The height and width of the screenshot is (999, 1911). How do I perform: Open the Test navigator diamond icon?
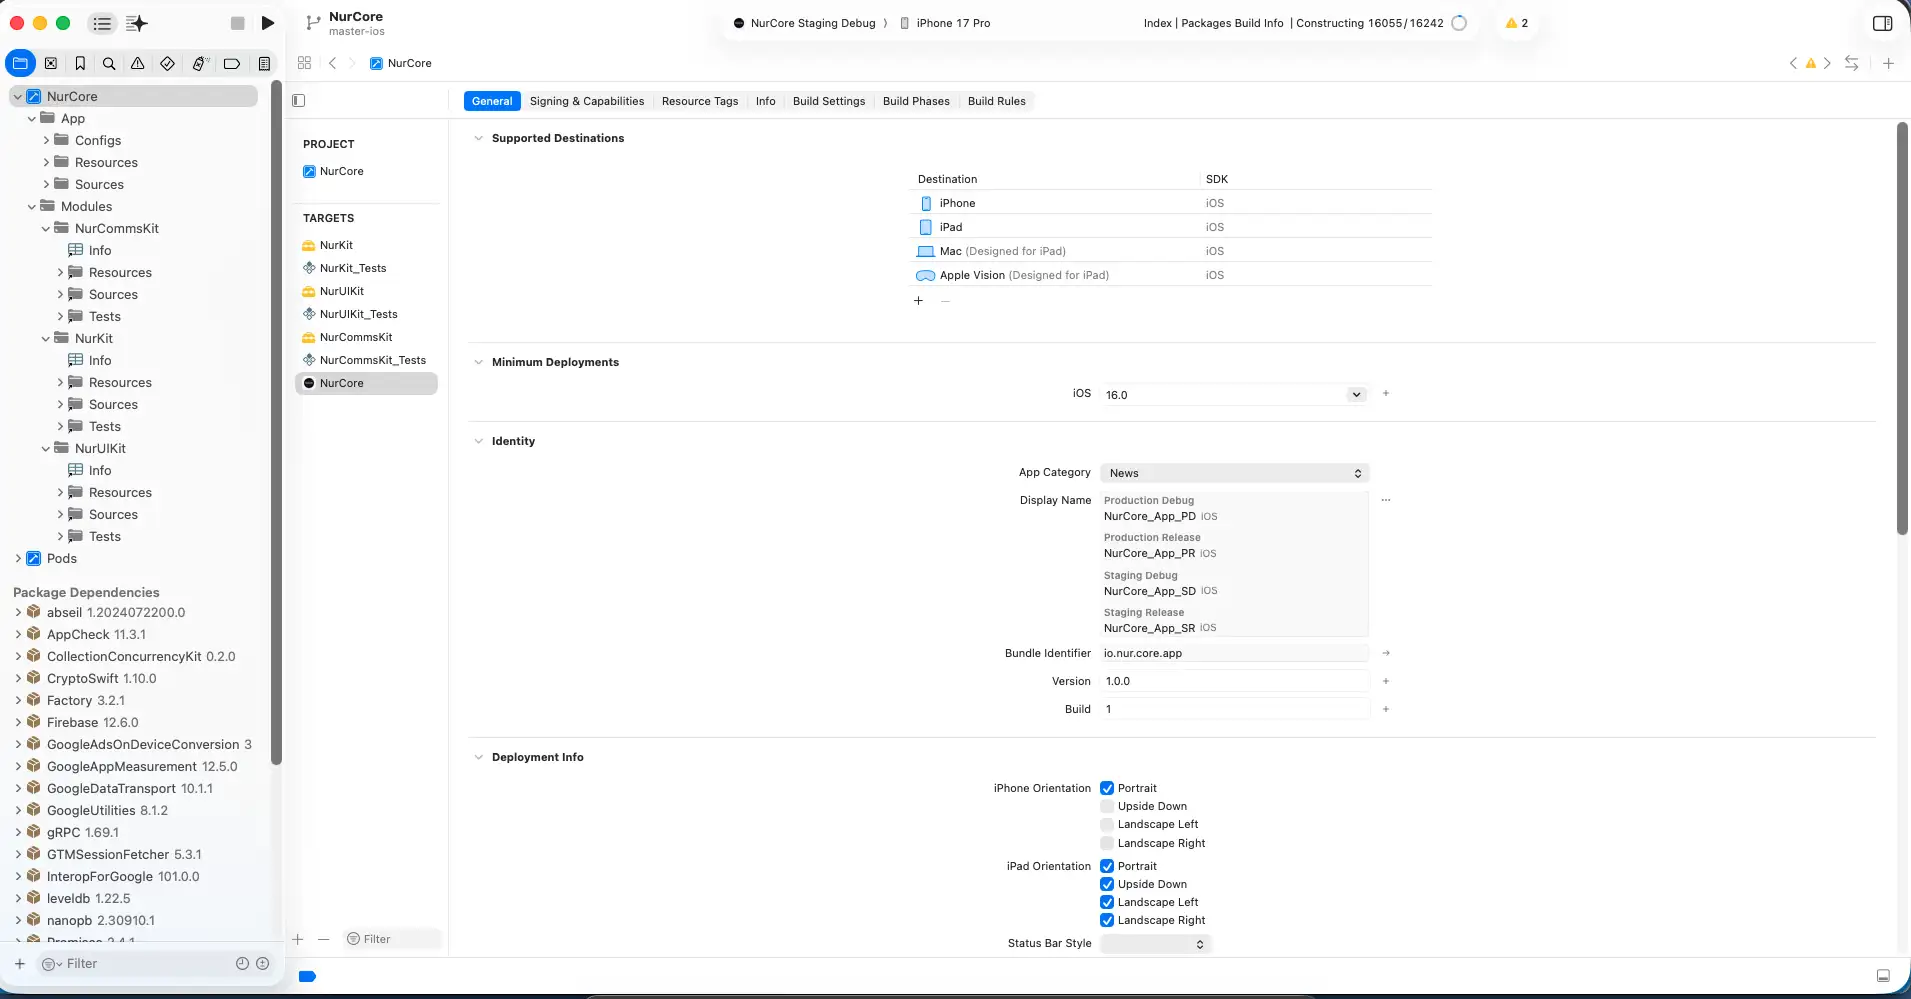(167, 63)
